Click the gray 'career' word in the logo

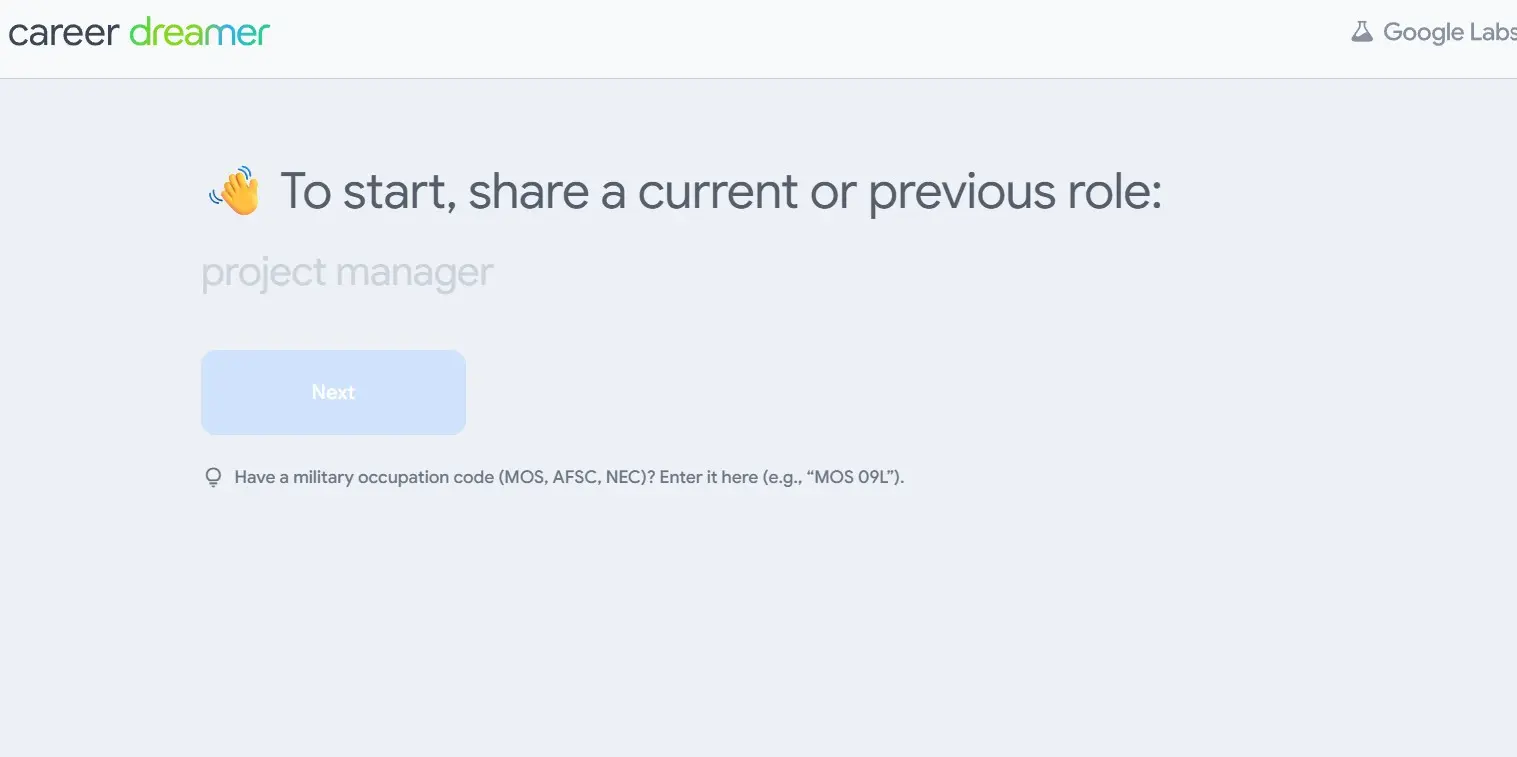(65, 33)
